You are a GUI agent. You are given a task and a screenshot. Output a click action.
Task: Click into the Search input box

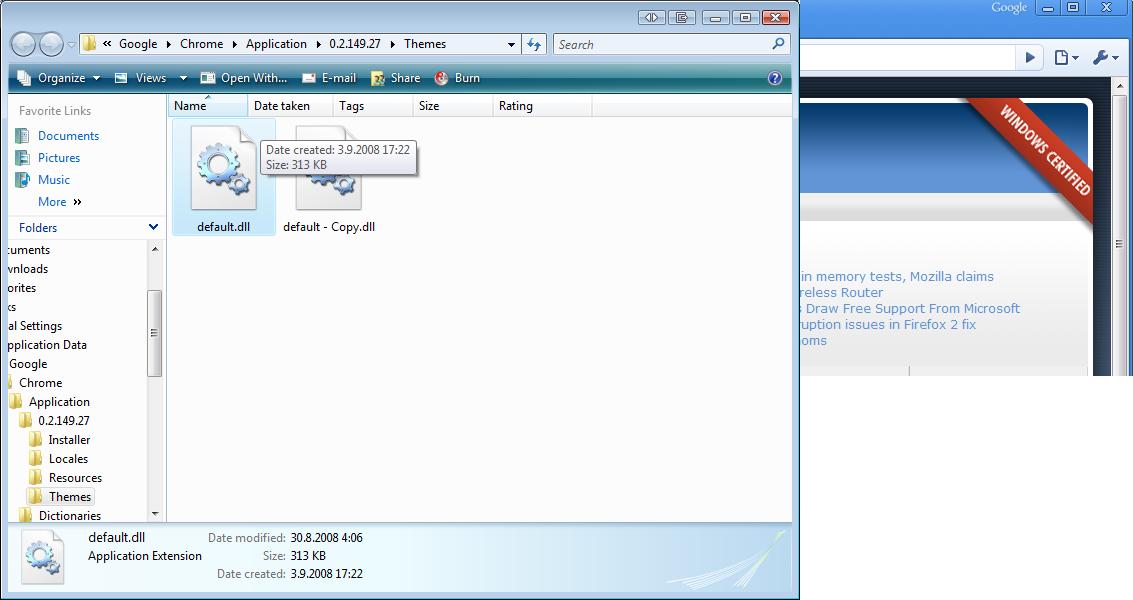pos(662,44)
